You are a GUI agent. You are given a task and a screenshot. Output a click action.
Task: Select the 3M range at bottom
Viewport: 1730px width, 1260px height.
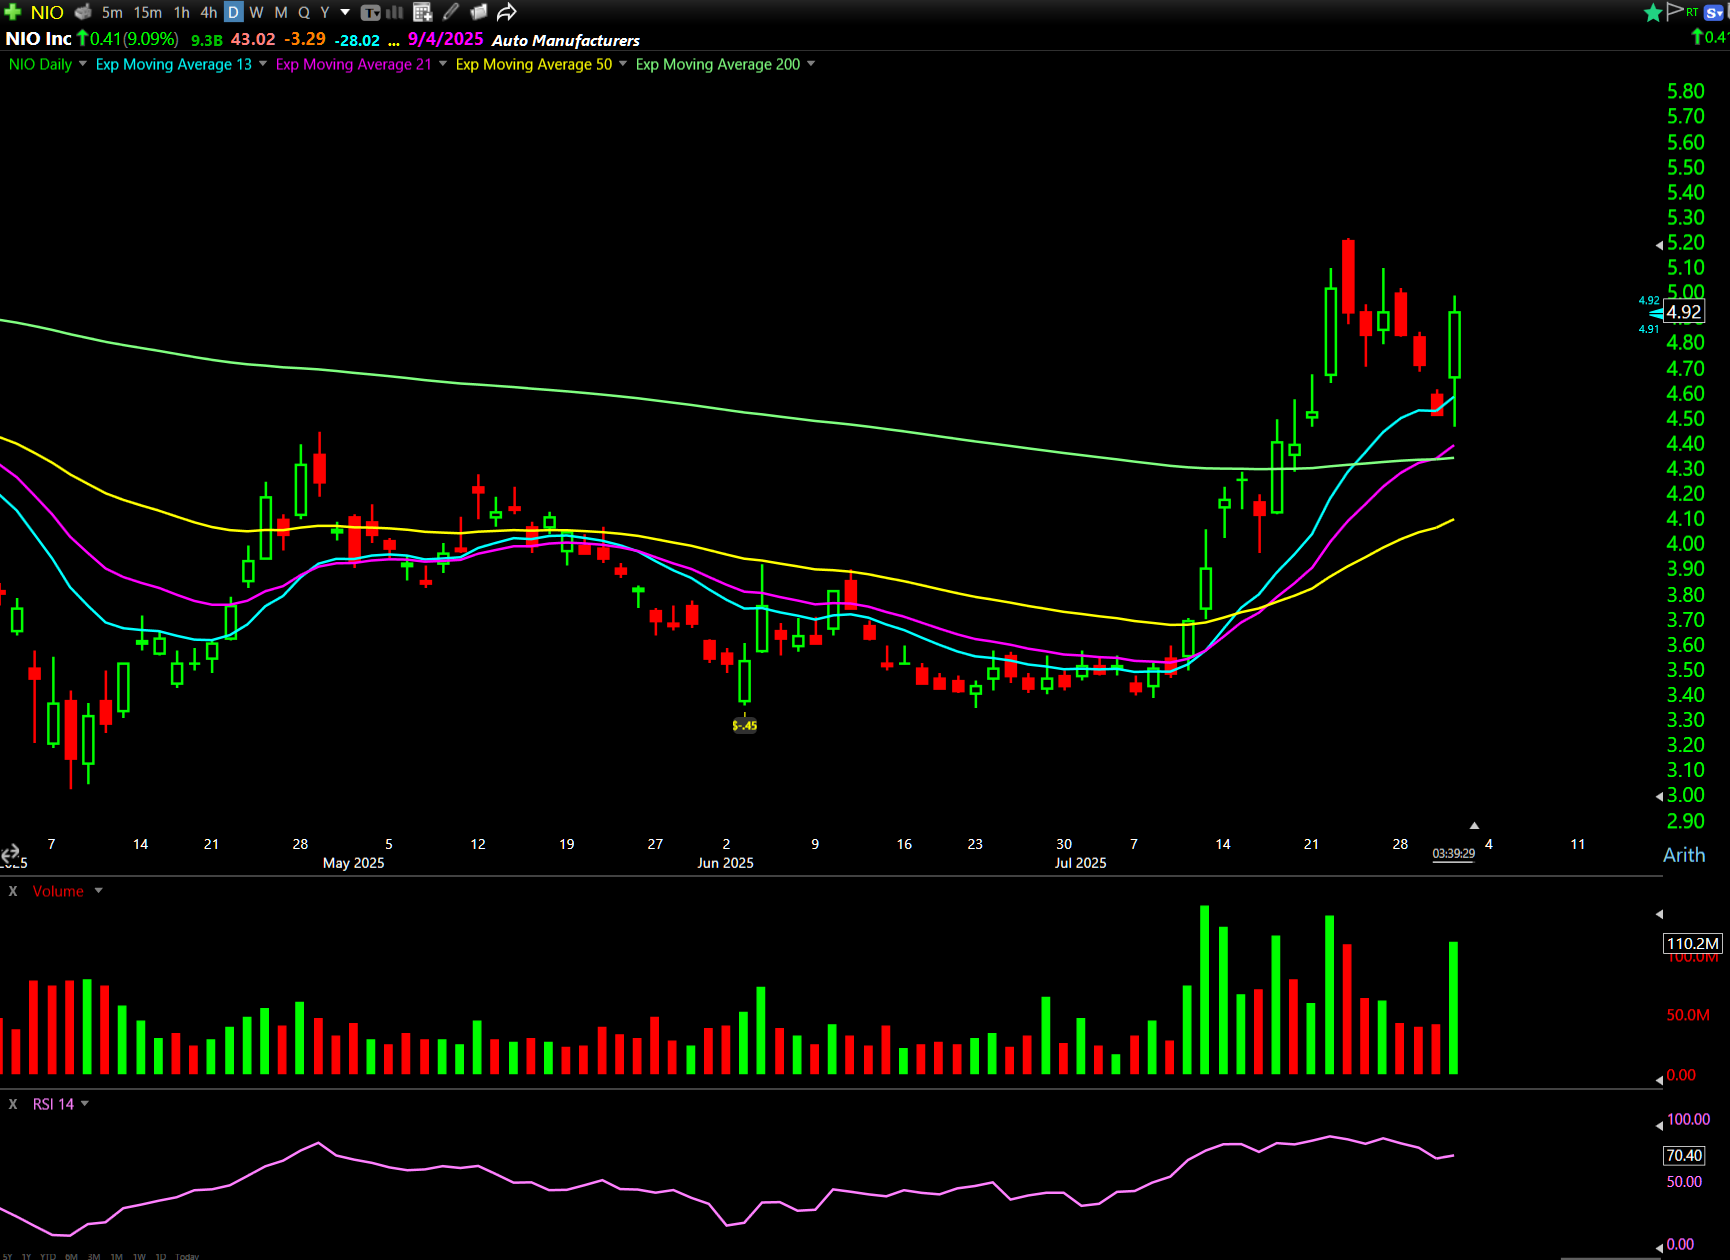[94, 1256]
